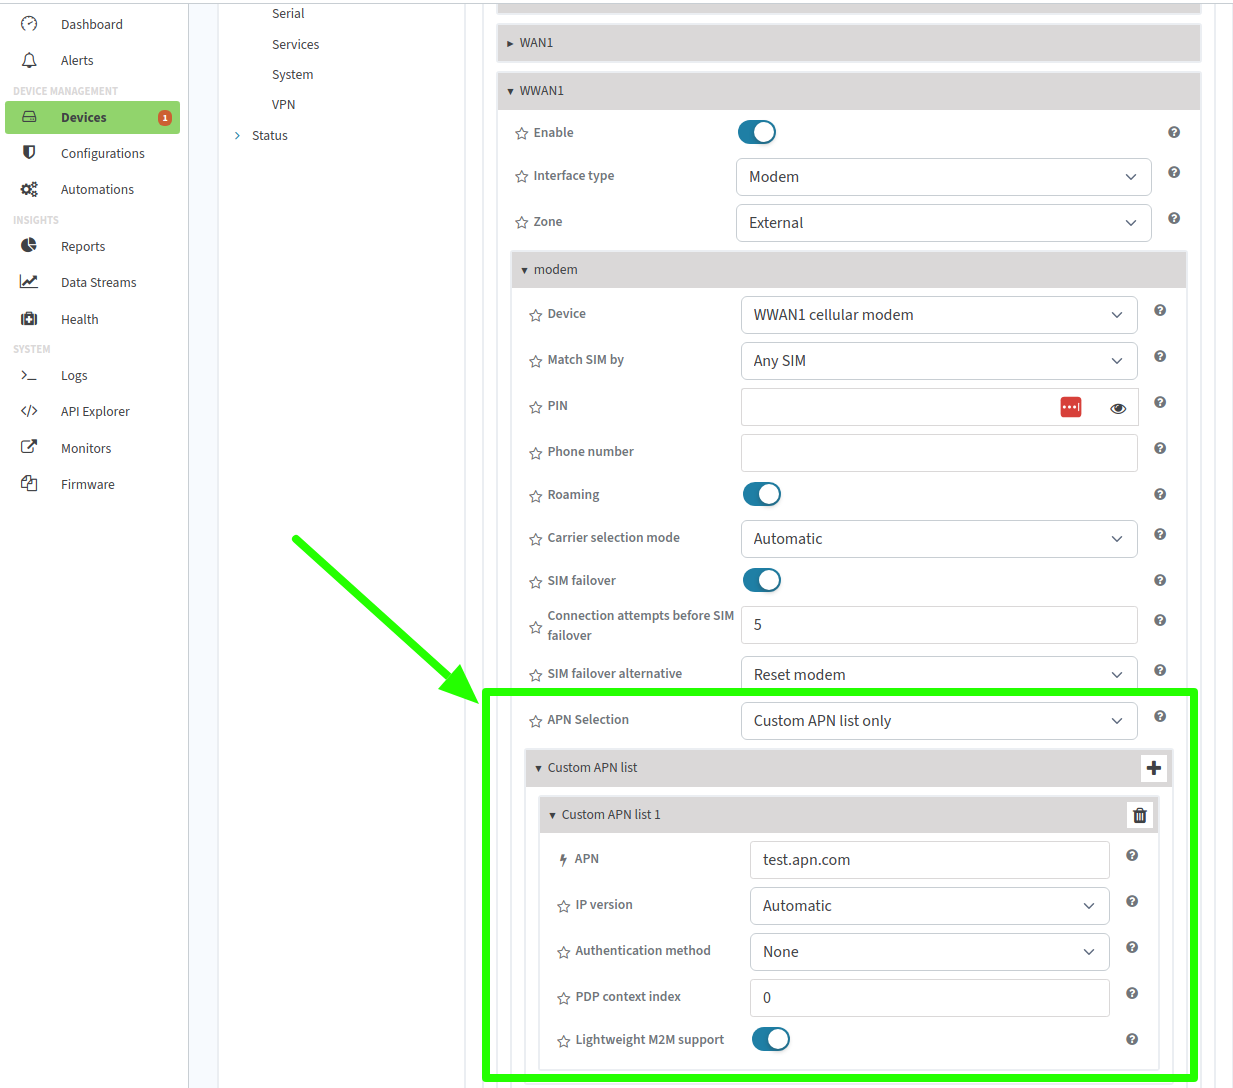This screenshot has width=1233, height=1088.
Task: Open the Device dropdown
Action: (939, 315)
